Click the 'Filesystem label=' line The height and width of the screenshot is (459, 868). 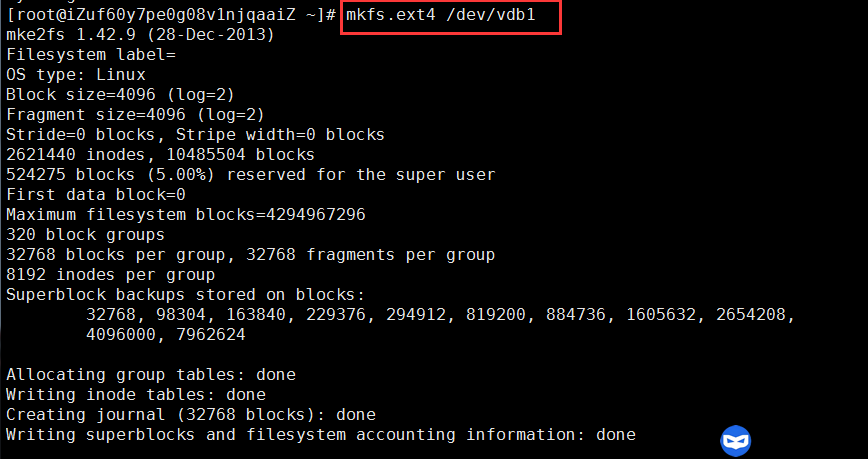(90, 55)
